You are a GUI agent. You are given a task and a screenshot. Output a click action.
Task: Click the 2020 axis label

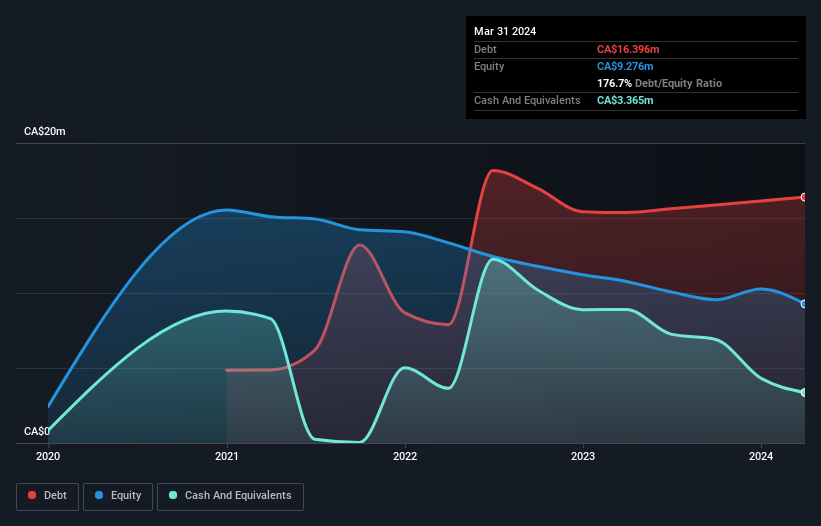click(48, 456)
